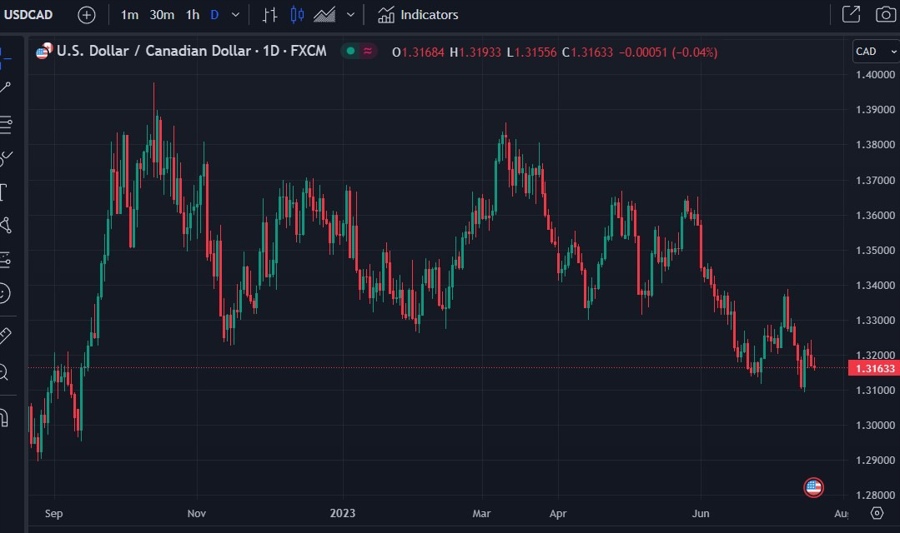Select the 1h timeframe
The image size is (900, 533).
(192, 15)
